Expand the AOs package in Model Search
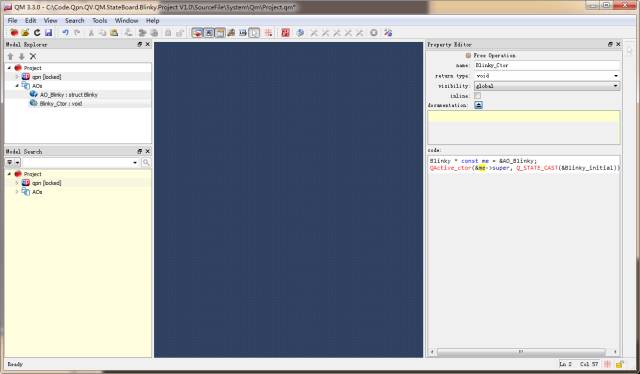Screen dimensions: 640x374 (x=17, y=192)
